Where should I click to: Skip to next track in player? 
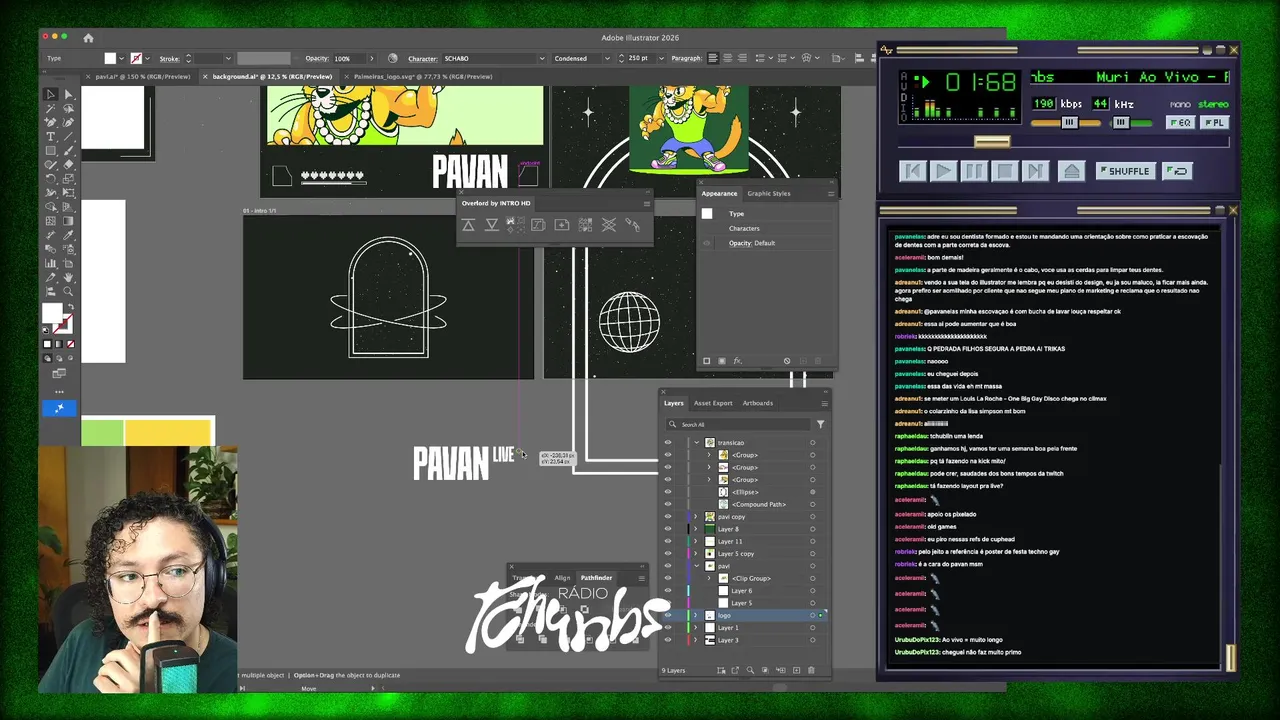(x=1036, y=171)
